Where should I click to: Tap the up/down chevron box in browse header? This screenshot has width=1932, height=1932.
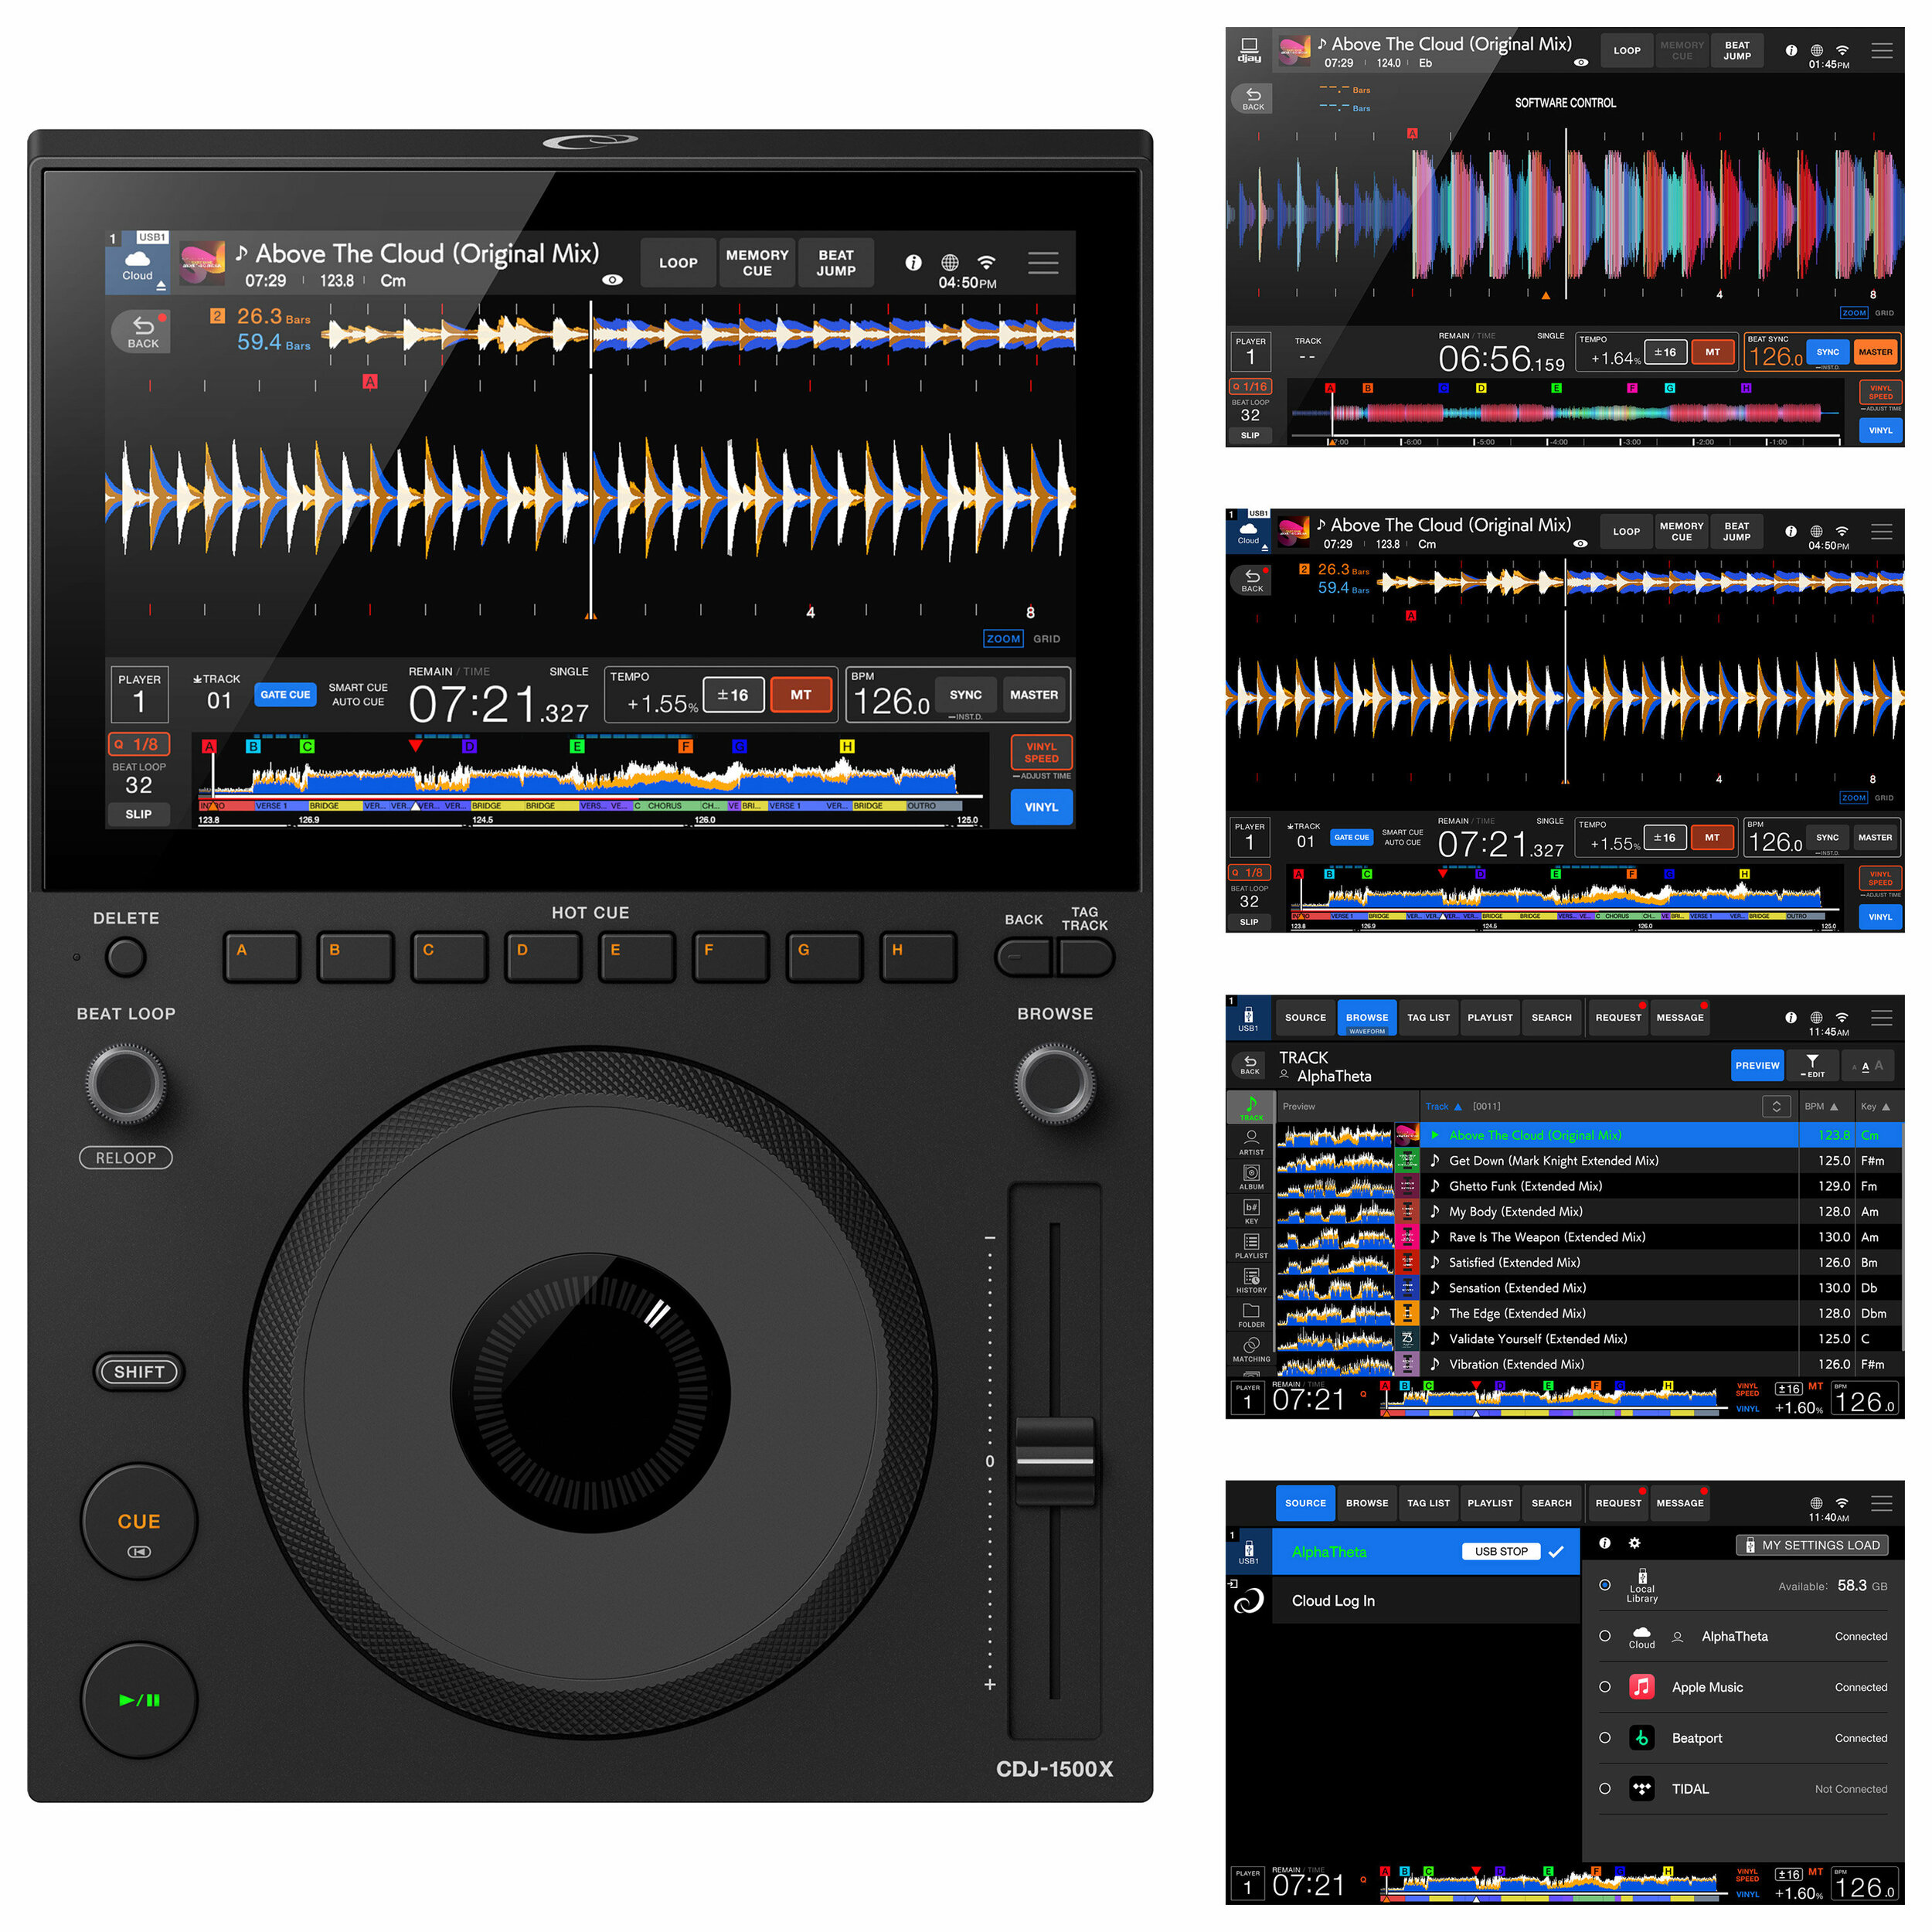(x=1776, y=1107)
